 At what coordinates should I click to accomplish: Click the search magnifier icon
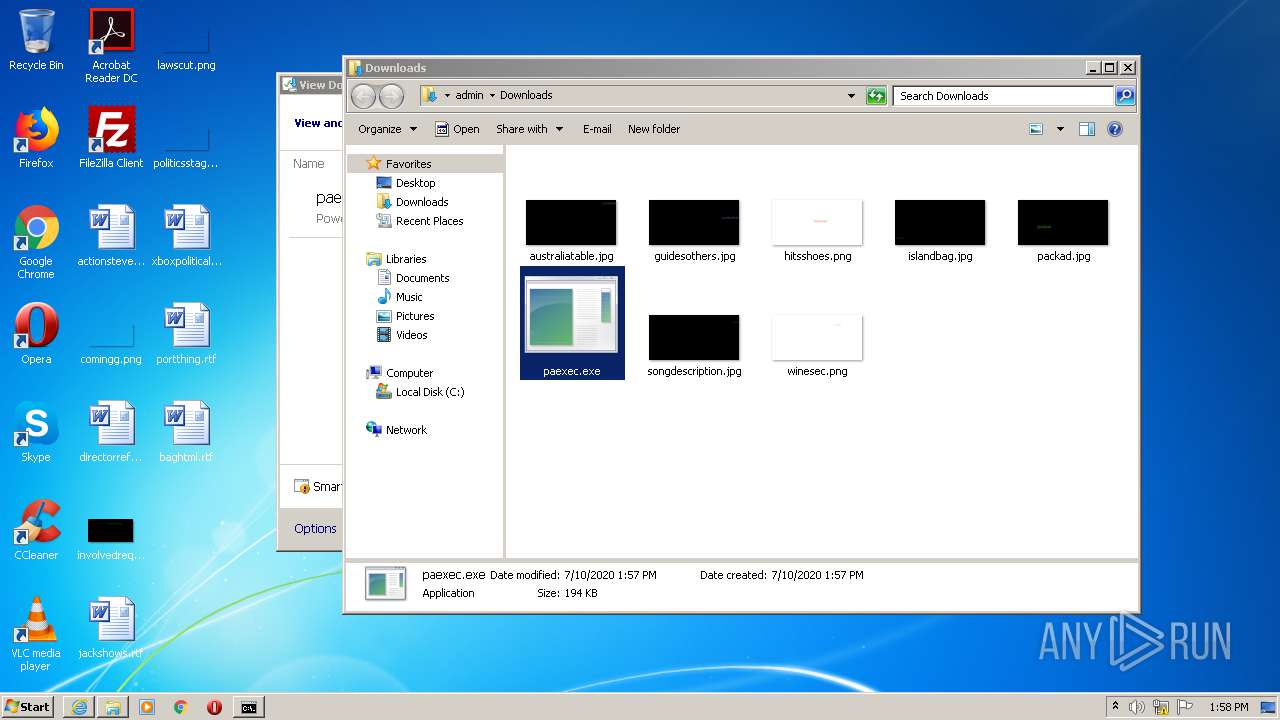click(1125, 96)
